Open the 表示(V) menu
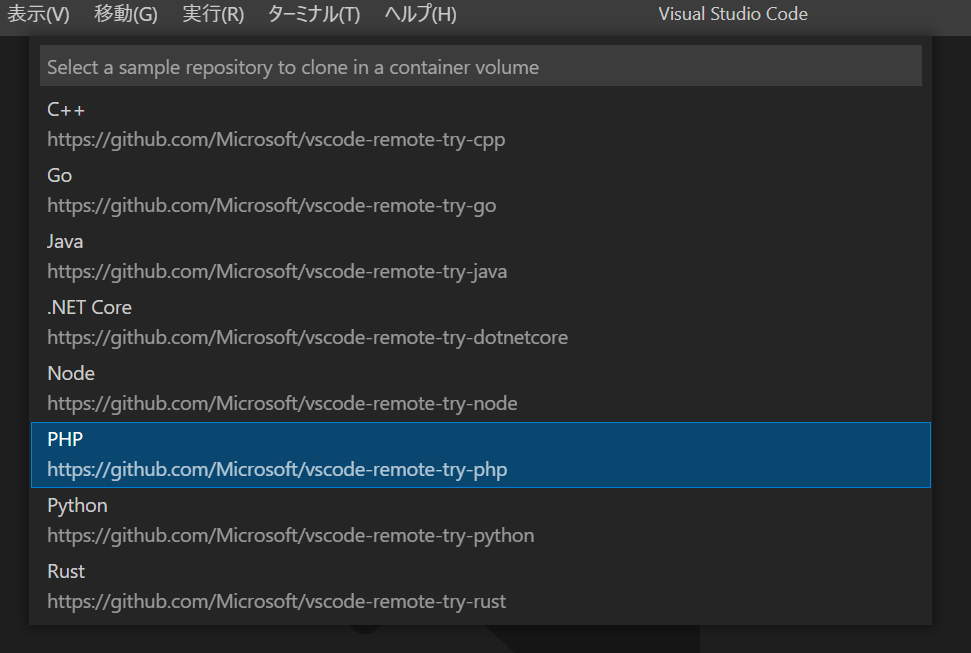This screenshot has width=971, height=653. coord(38,14)
